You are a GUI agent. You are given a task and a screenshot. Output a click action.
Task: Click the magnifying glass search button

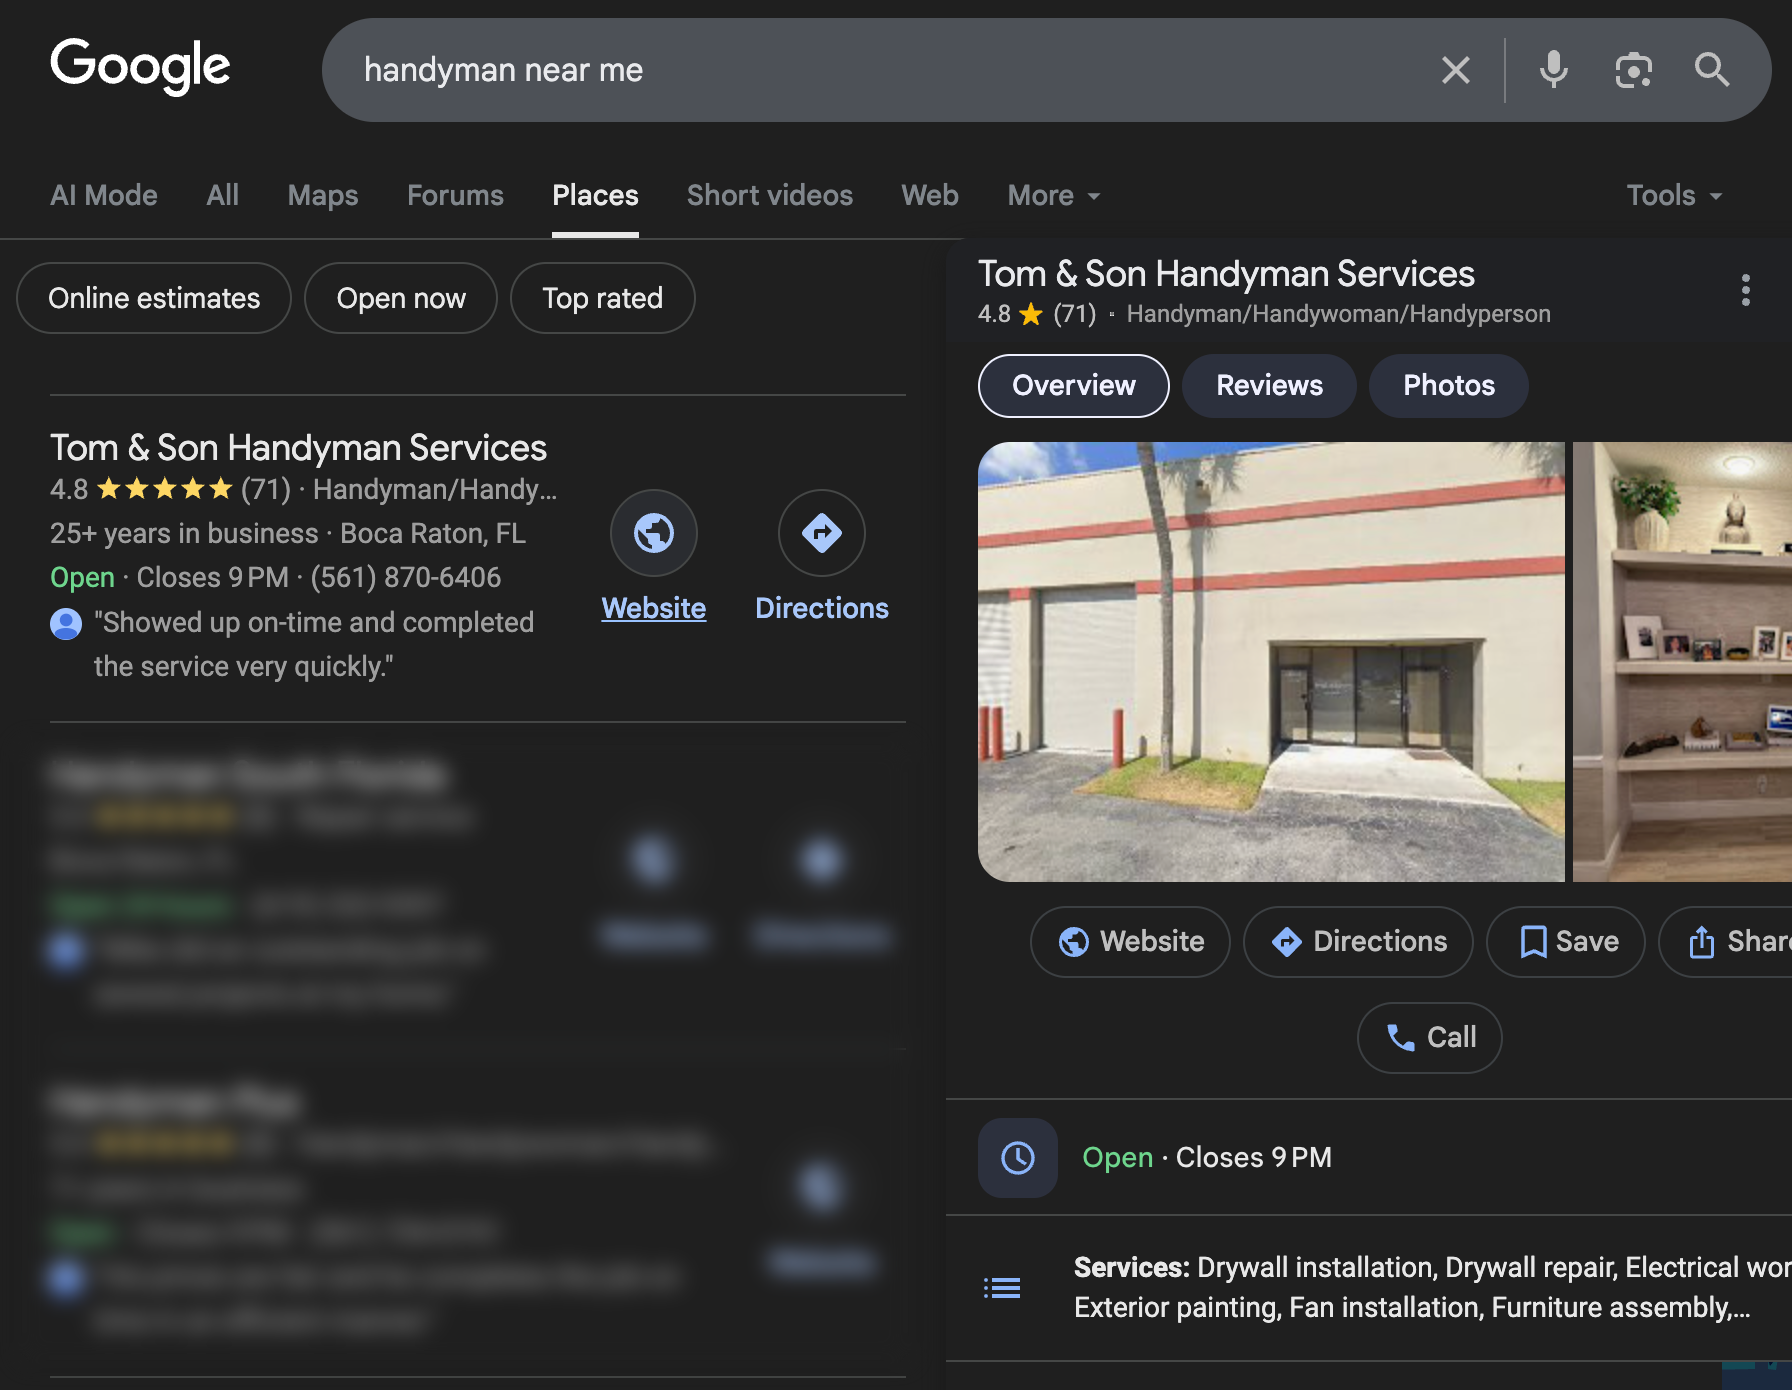click(x=1712, y=70)
